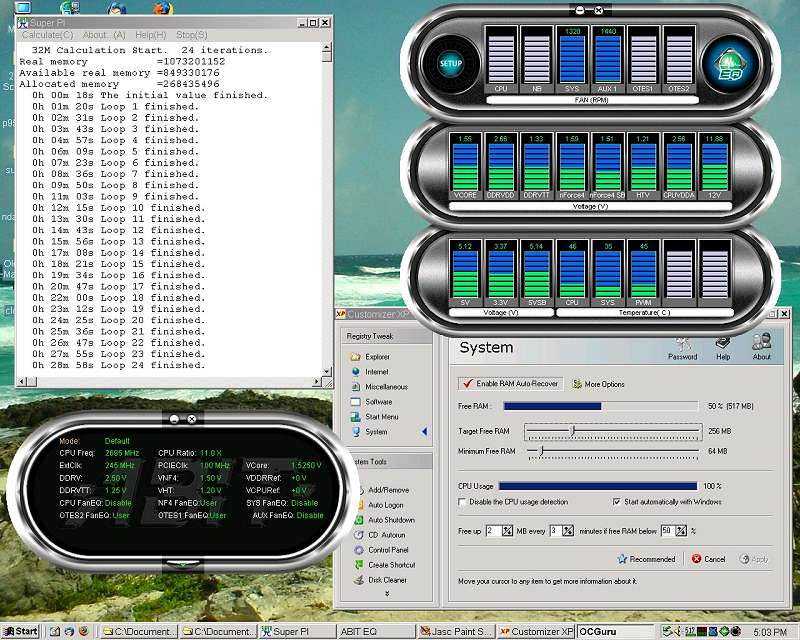This screenshot has width=800, height=640.
Task: Select the CPU fan gauge
Action: click(501, 60)
